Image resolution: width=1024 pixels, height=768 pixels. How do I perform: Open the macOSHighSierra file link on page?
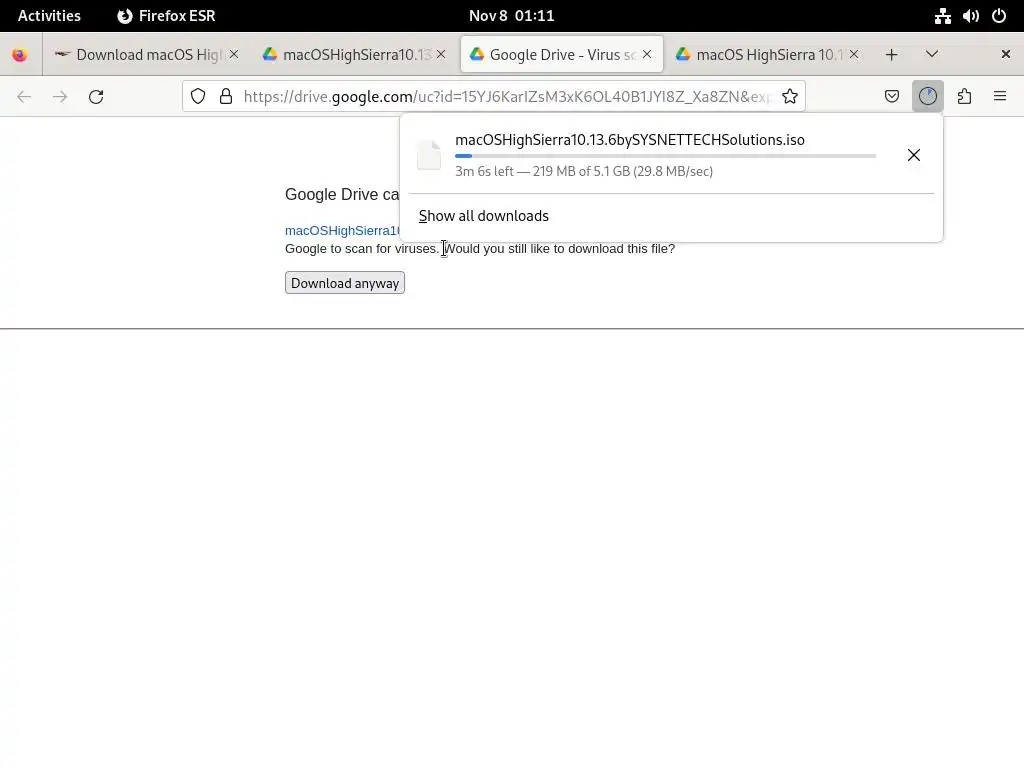pos(342,231)
